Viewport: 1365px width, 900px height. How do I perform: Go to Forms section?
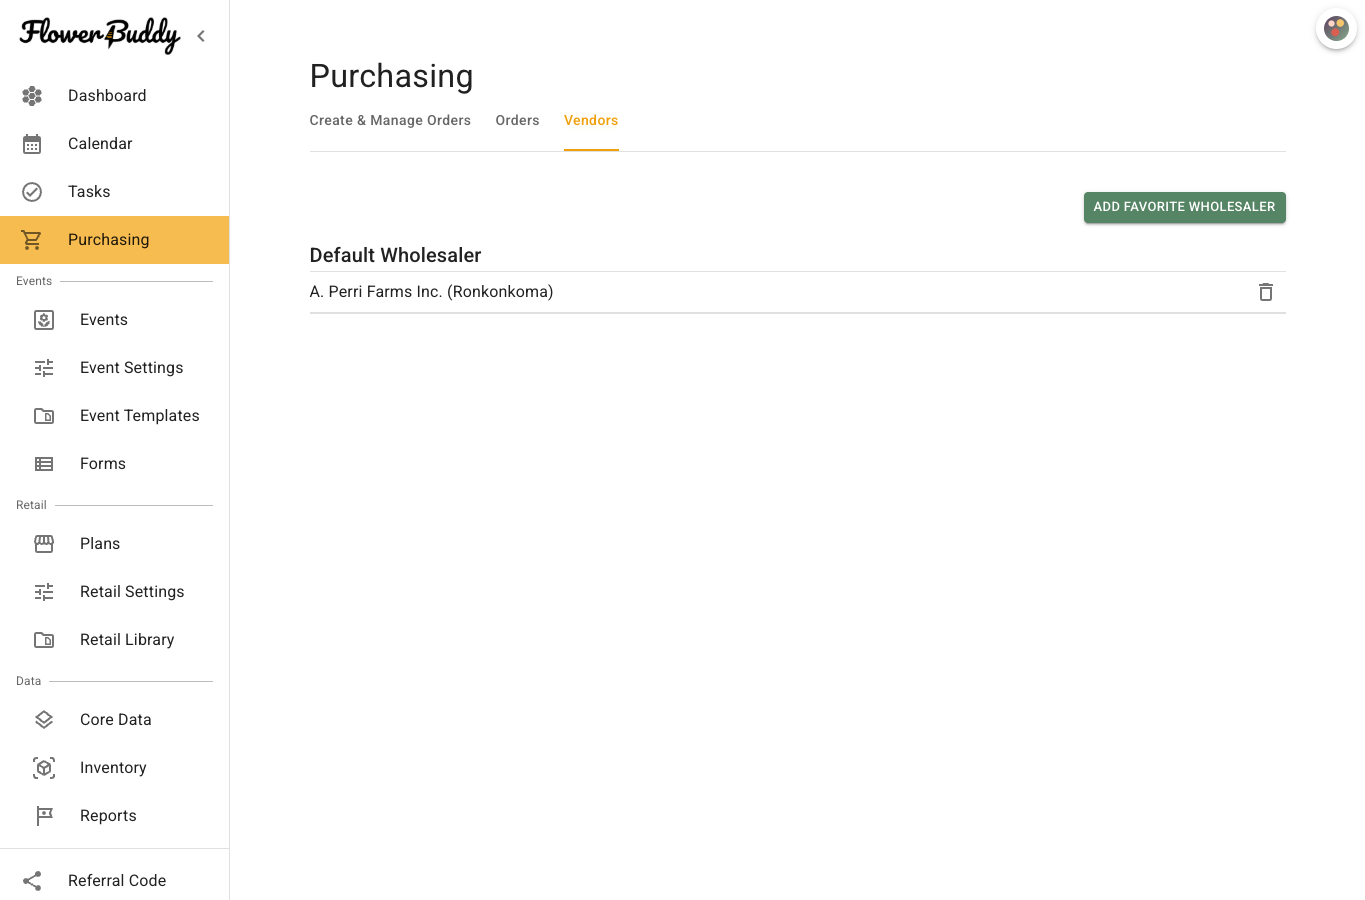coord(114,464)
